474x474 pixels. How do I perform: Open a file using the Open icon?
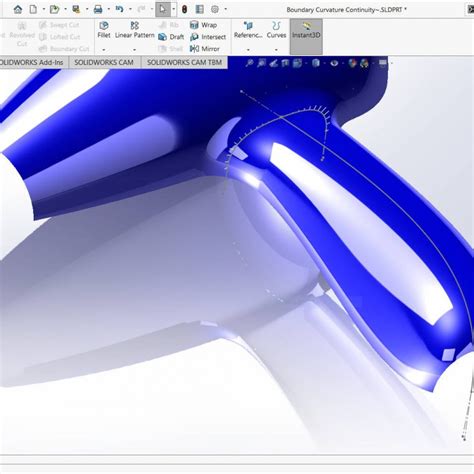pyautogui.click(x=54, y=9)
